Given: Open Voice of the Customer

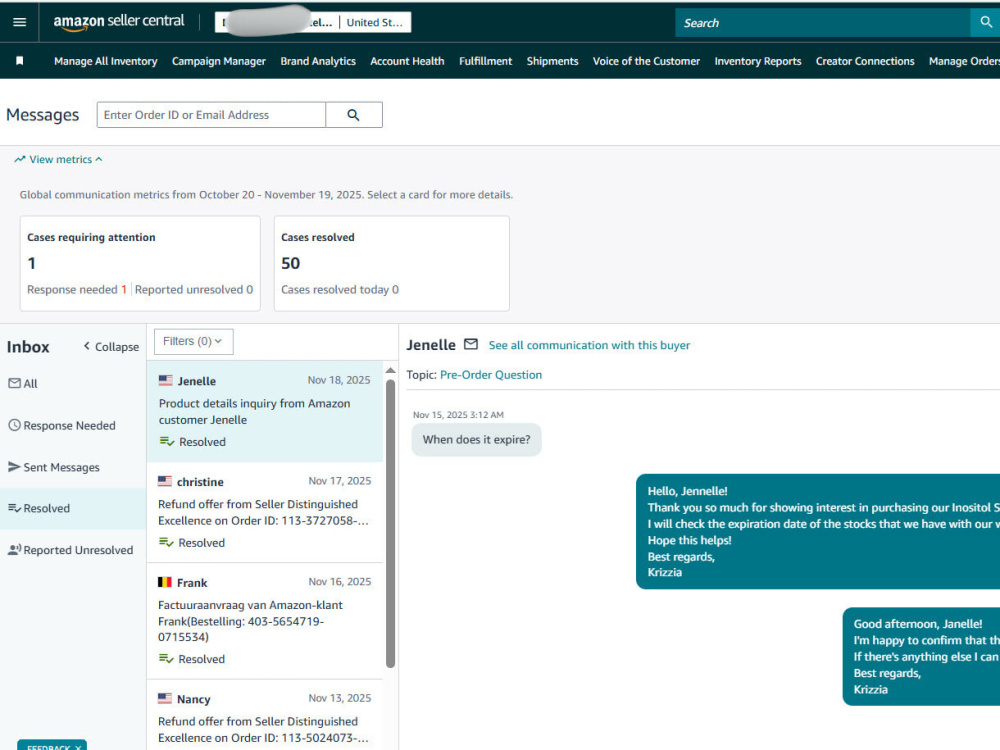Looking at the screenshot, I should [x=646, y=61].
